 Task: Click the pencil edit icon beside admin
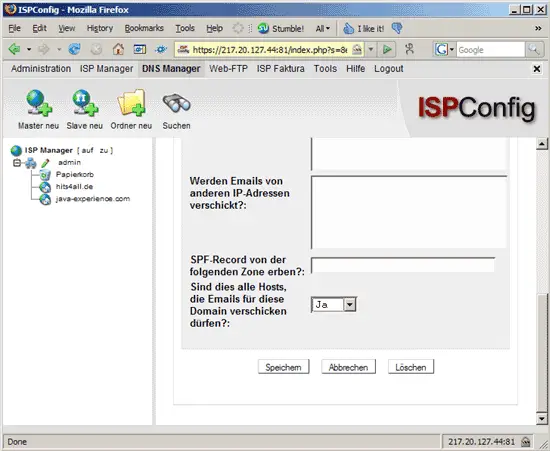point(45,163)
